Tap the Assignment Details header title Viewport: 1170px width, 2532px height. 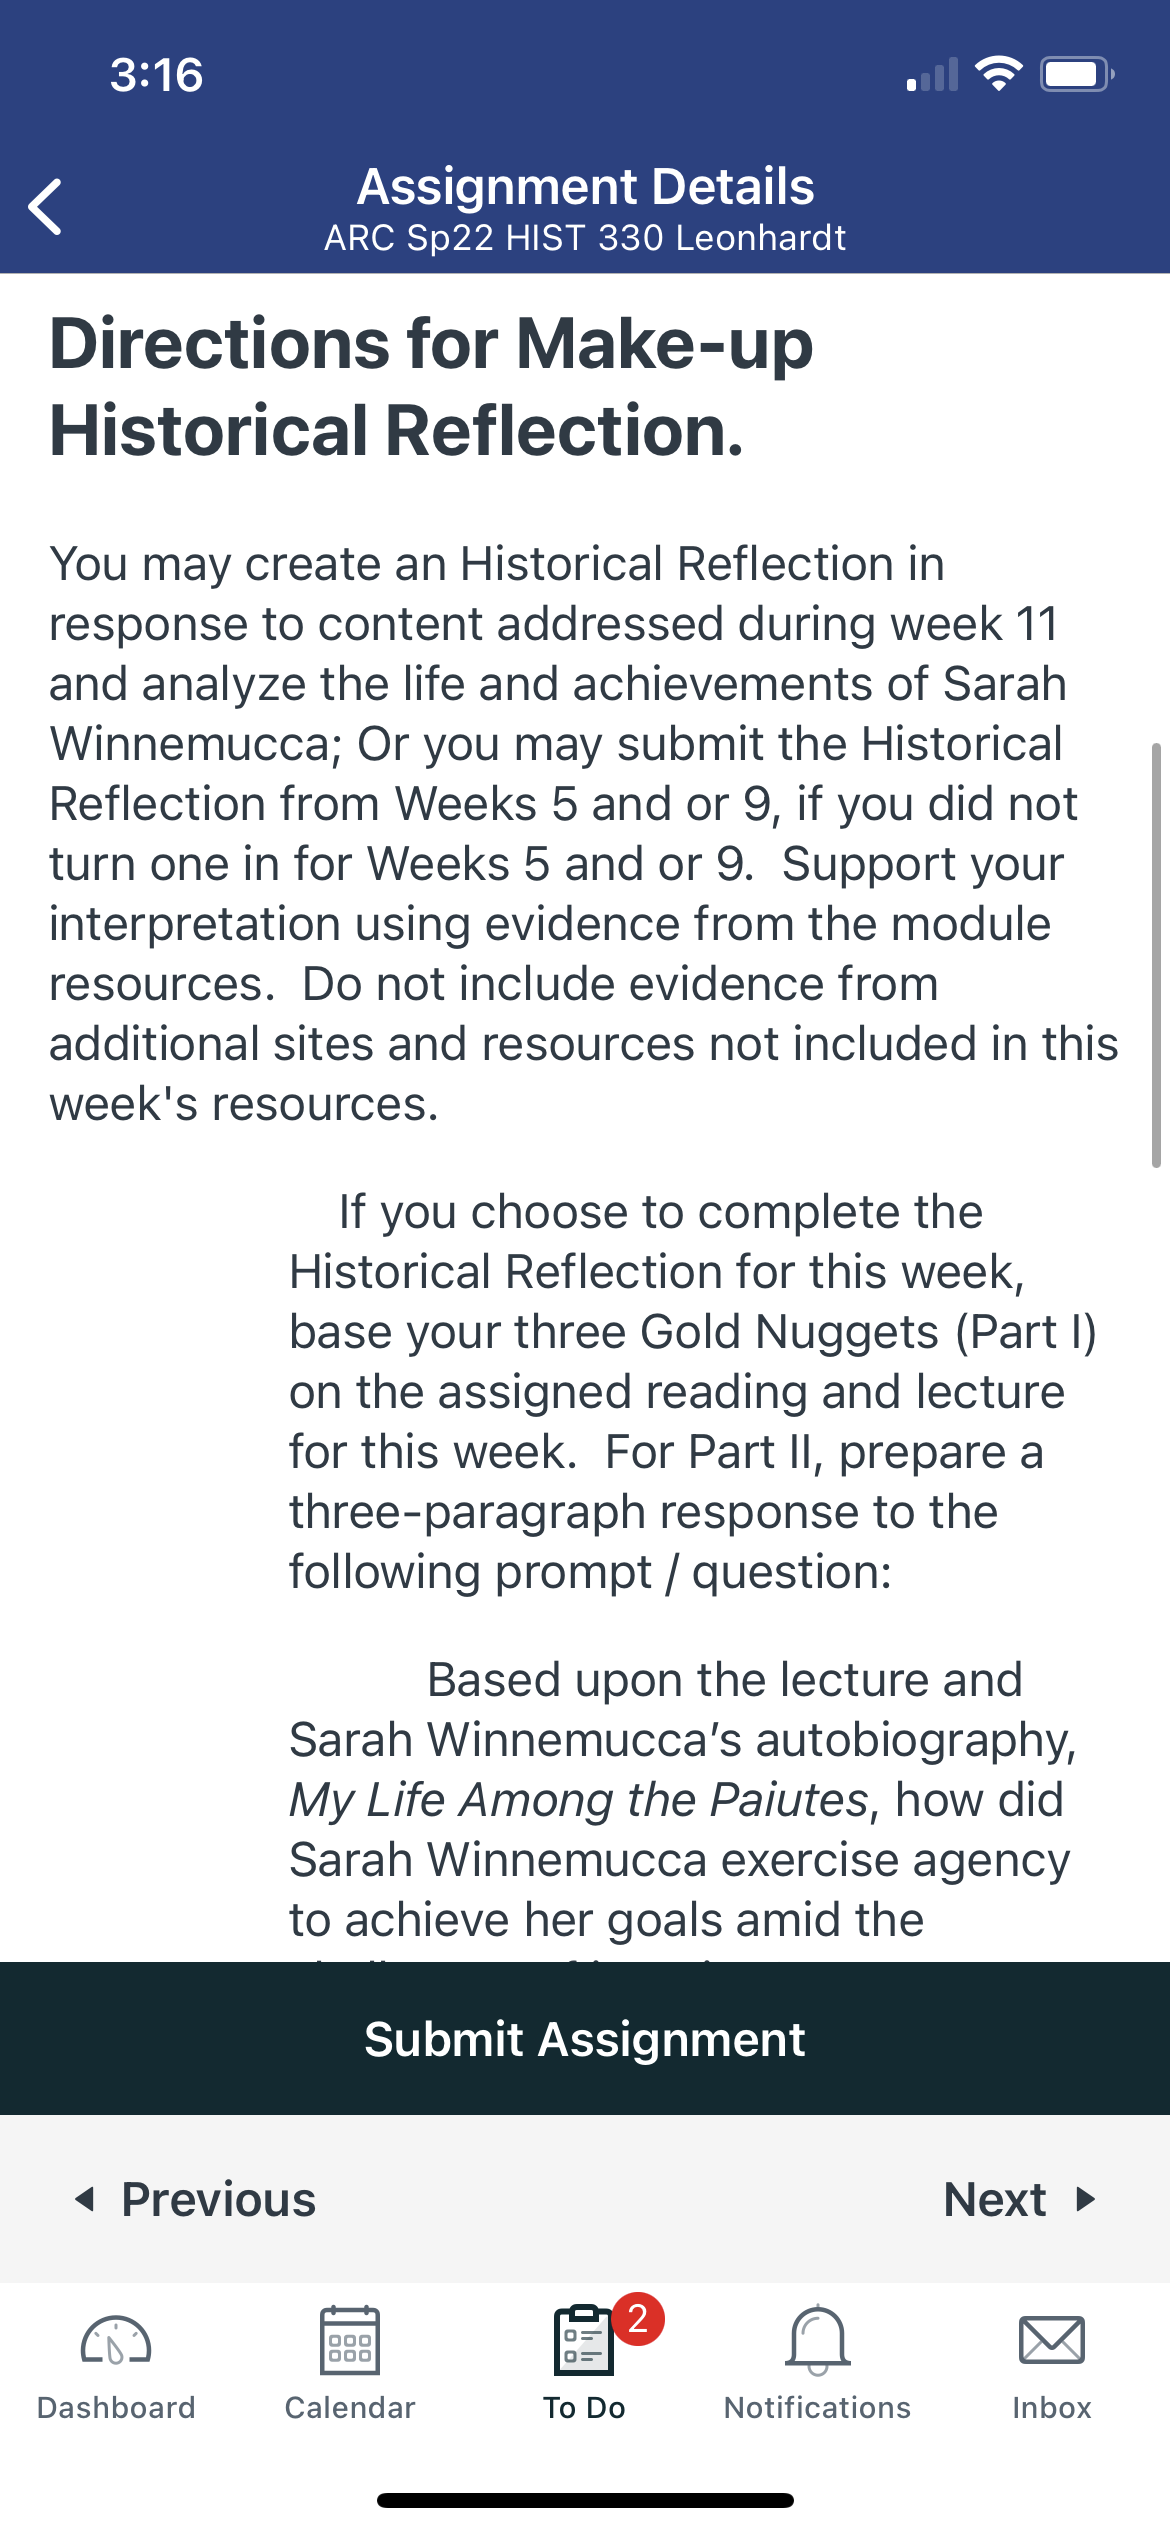tap(585, 187)
